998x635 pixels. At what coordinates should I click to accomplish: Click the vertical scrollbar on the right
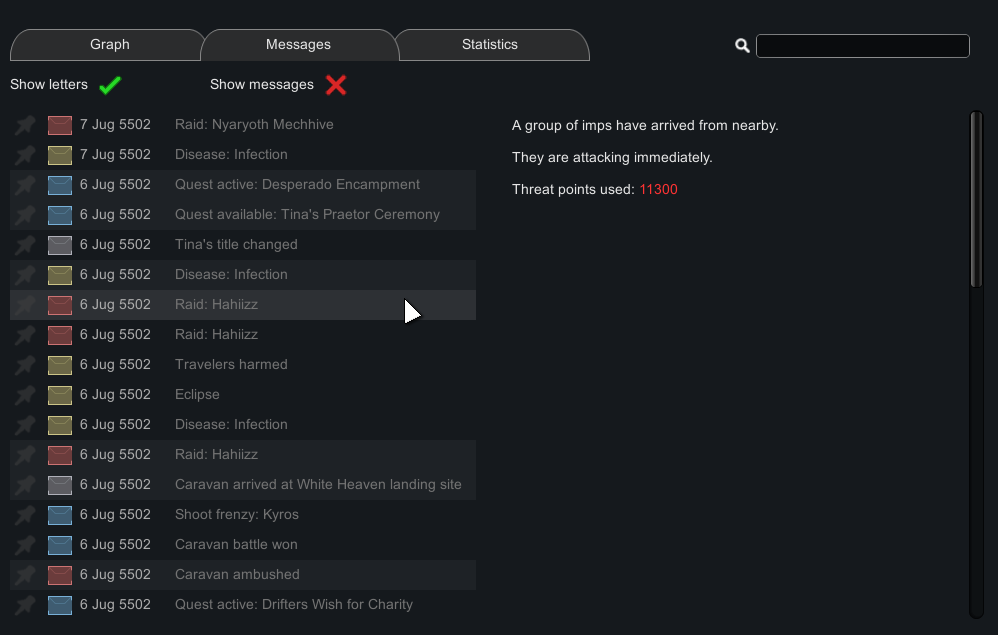976,200
